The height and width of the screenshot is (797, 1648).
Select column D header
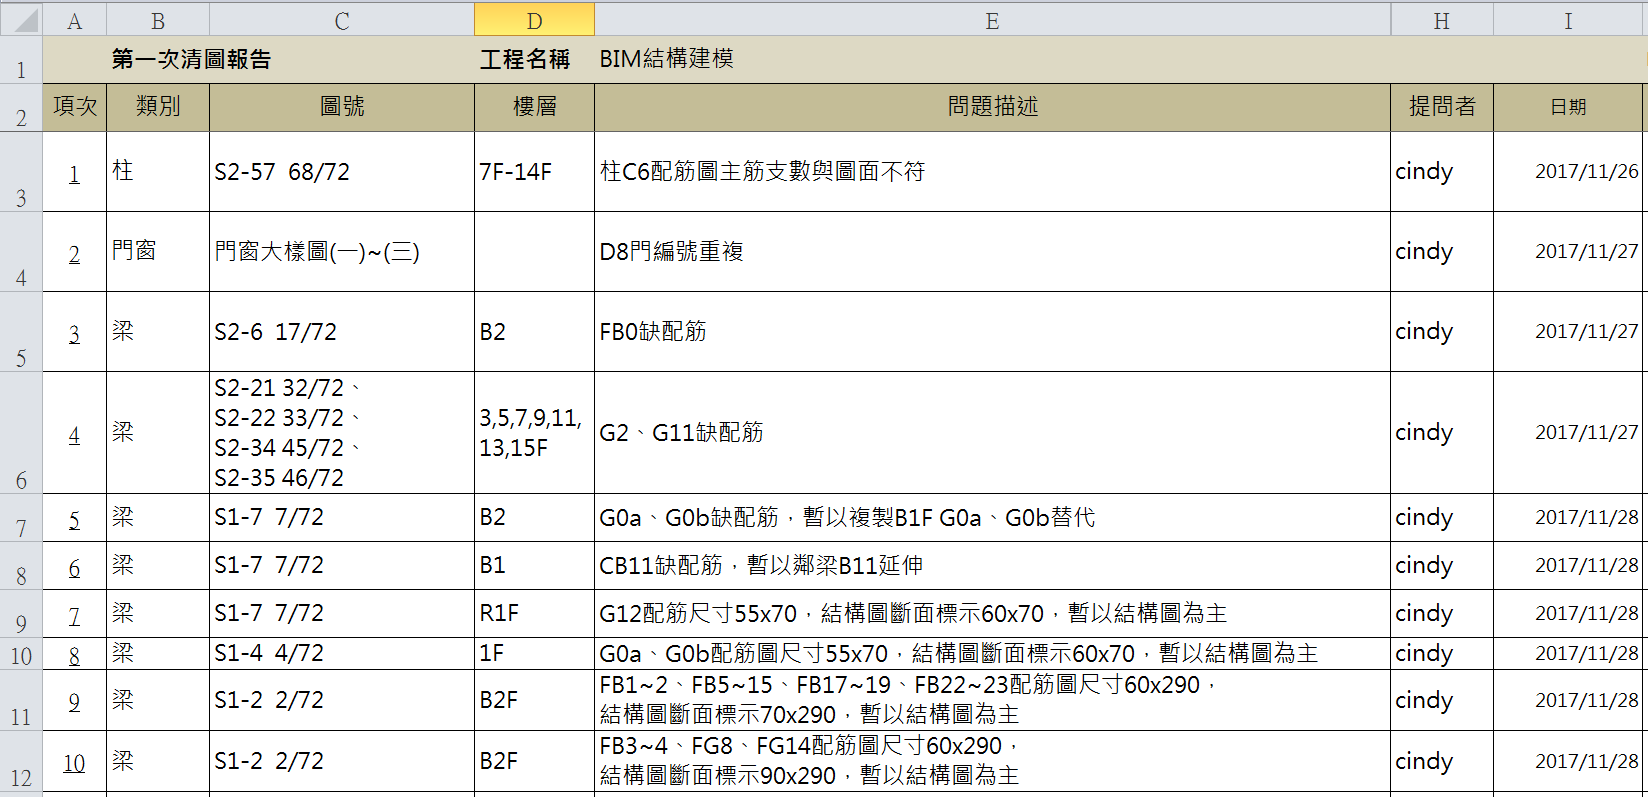[534, 21]
